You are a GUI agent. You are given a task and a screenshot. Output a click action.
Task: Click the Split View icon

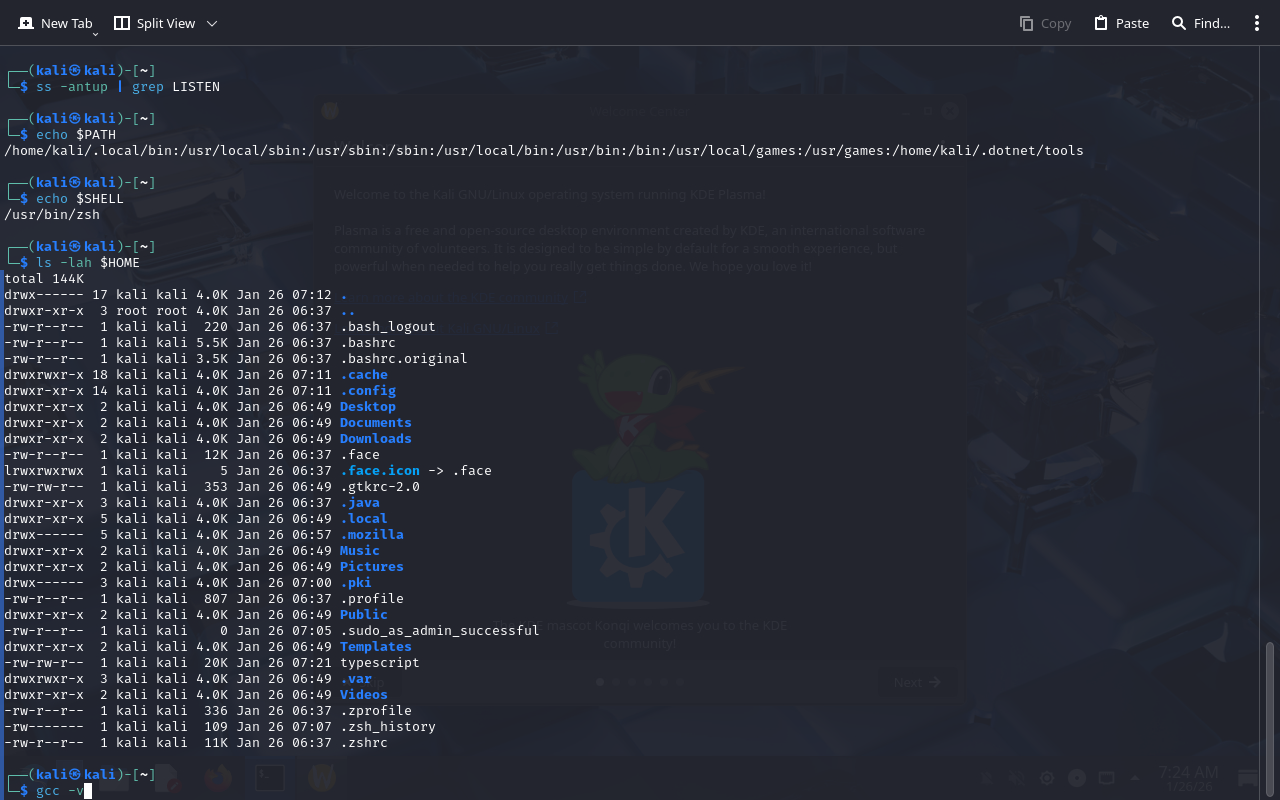(x=122, y=23)
